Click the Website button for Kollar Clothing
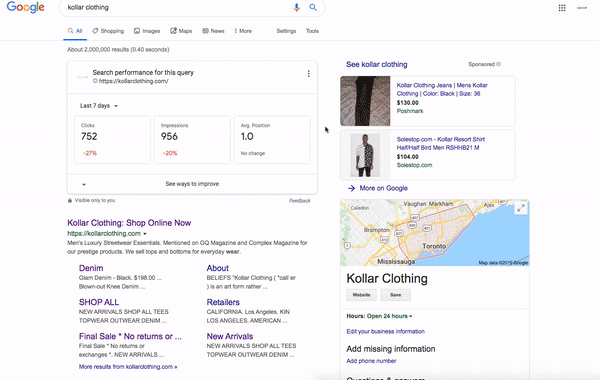This screenshot has height=380, width=600. [x=361, y=295]
